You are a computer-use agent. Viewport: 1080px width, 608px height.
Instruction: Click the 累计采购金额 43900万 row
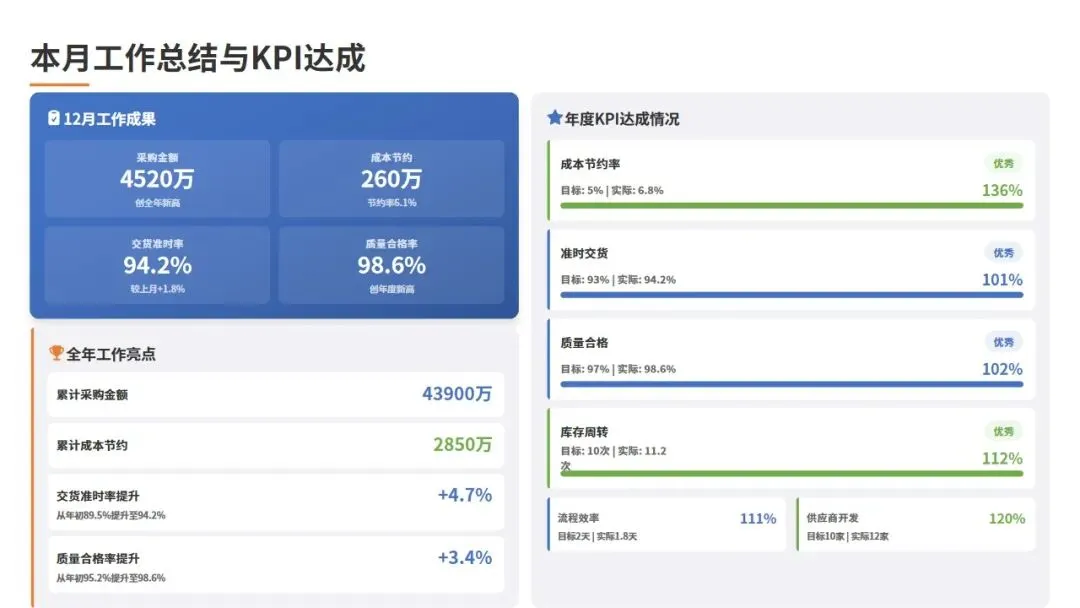tap(275, 394)
